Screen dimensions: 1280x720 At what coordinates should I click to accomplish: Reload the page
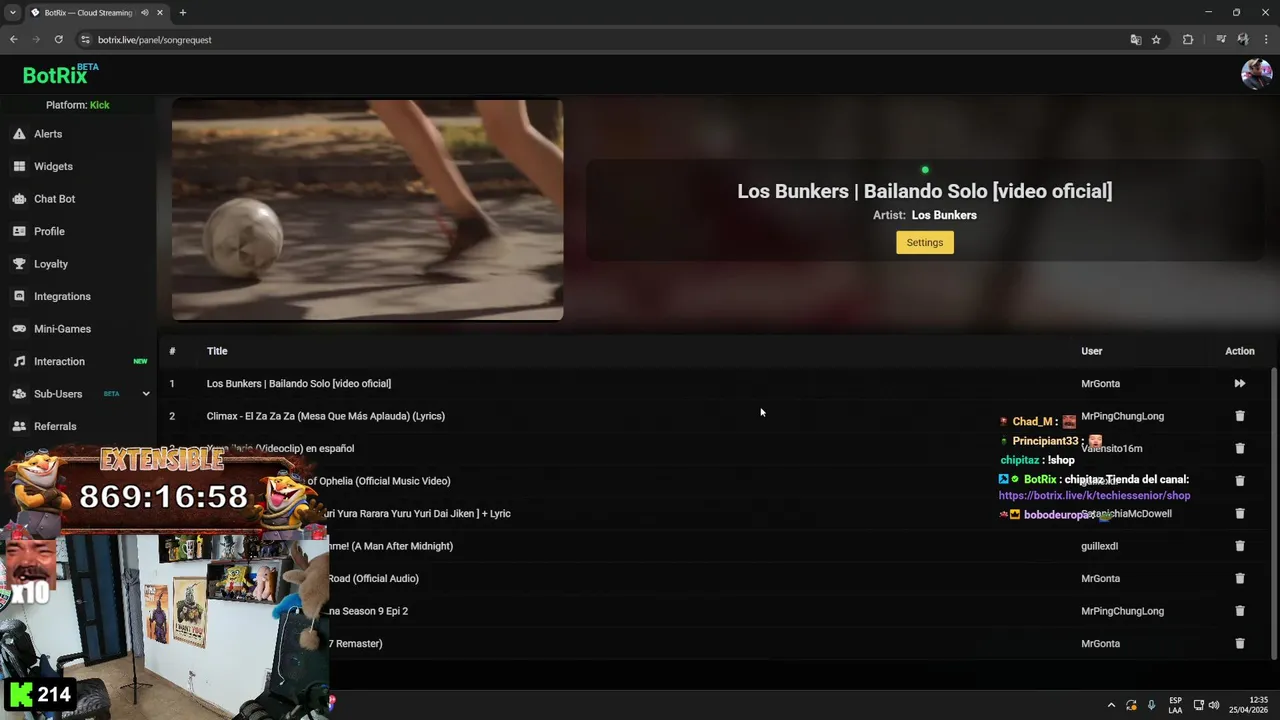click(59, 40)
